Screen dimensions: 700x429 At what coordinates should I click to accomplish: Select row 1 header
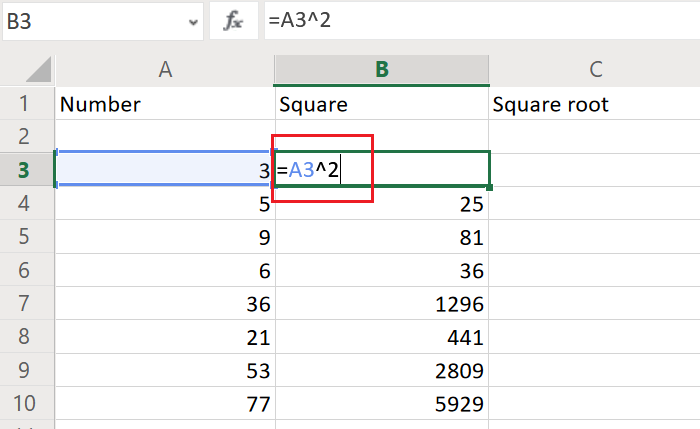click(27, 104)
